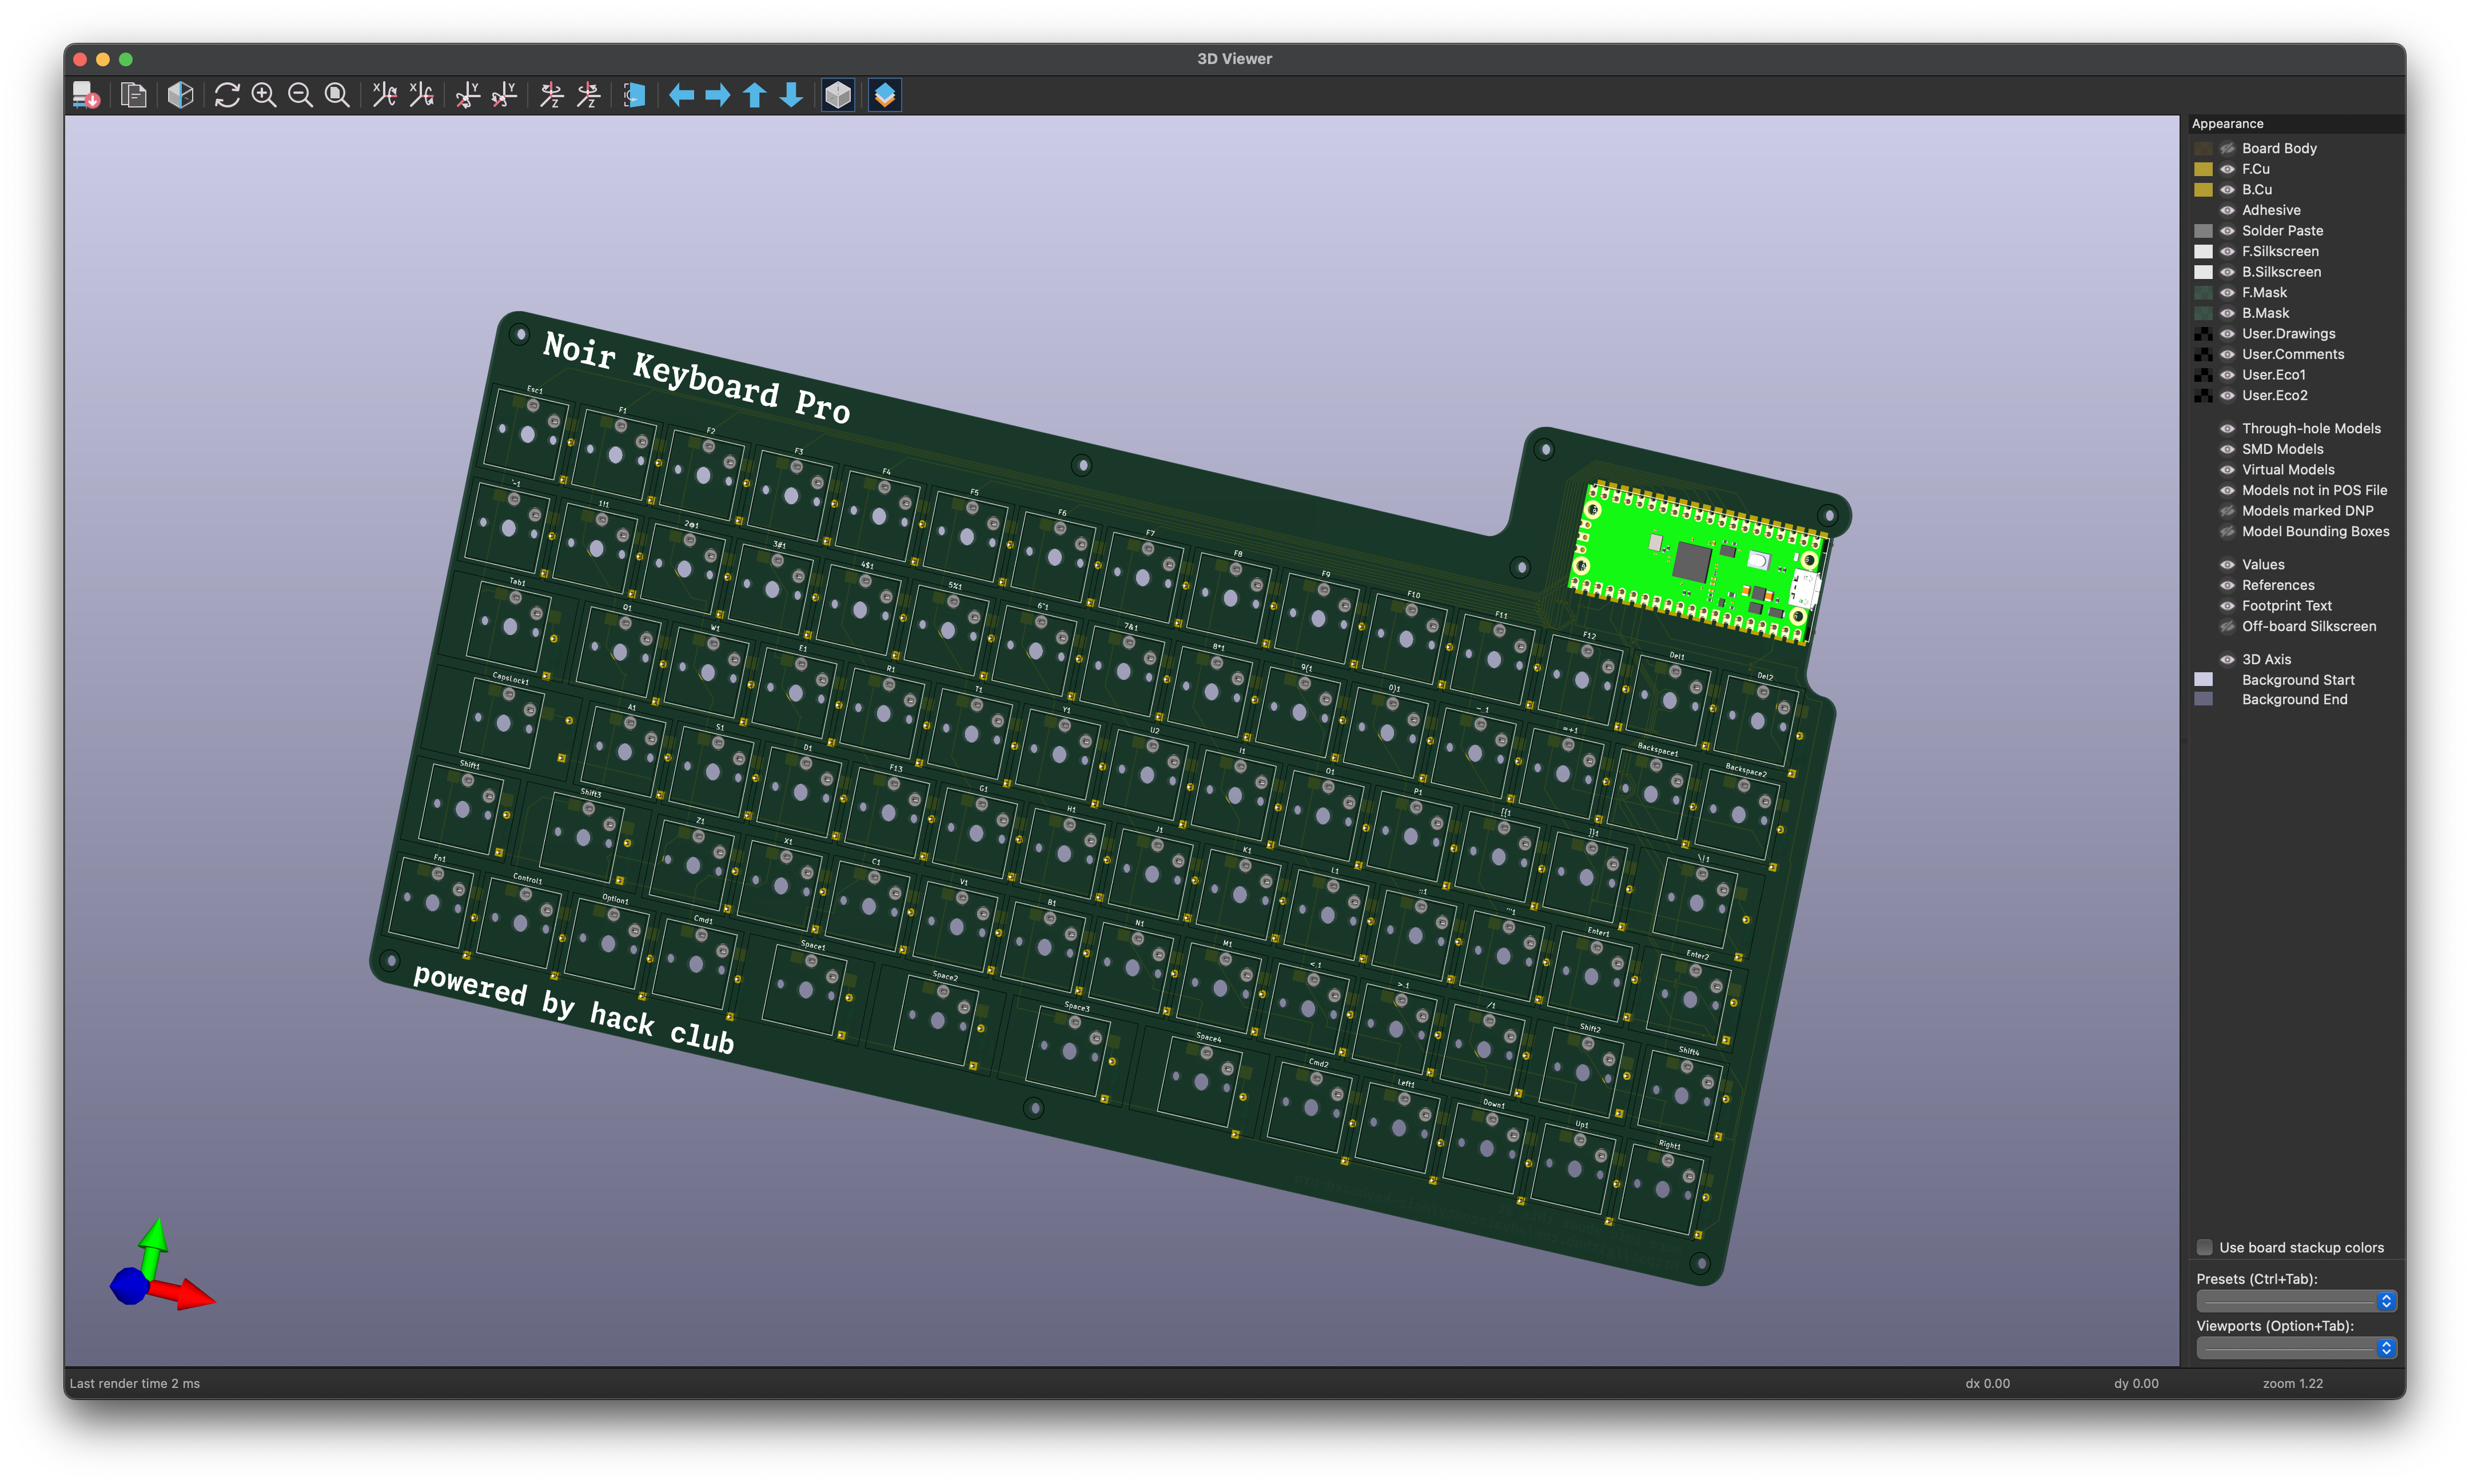Screen dimensions: 2470x1484
Task: Click "powered by hack club" board text
Action: (x=574, y=1009)
